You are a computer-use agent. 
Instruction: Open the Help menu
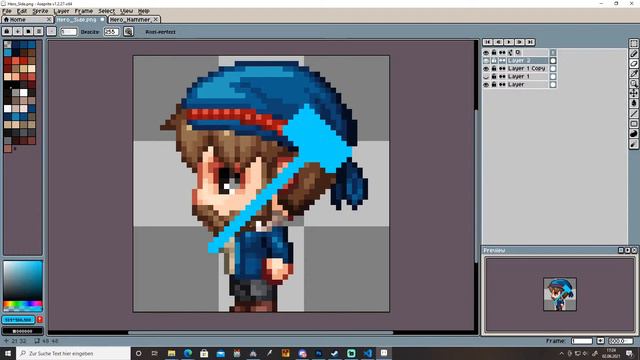[x=143, y=11]
